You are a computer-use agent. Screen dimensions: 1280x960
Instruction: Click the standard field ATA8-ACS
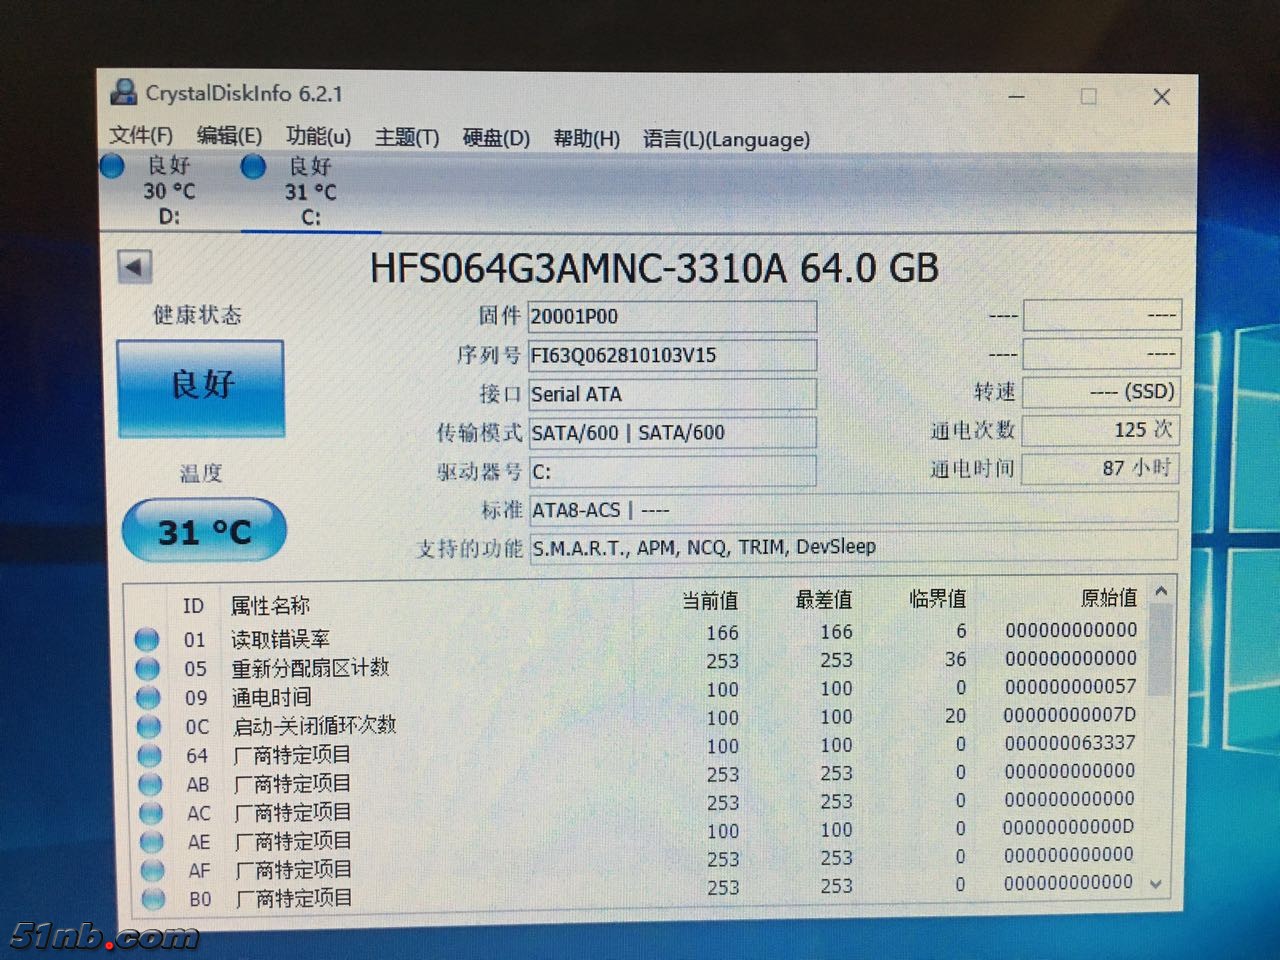(853, 509)
